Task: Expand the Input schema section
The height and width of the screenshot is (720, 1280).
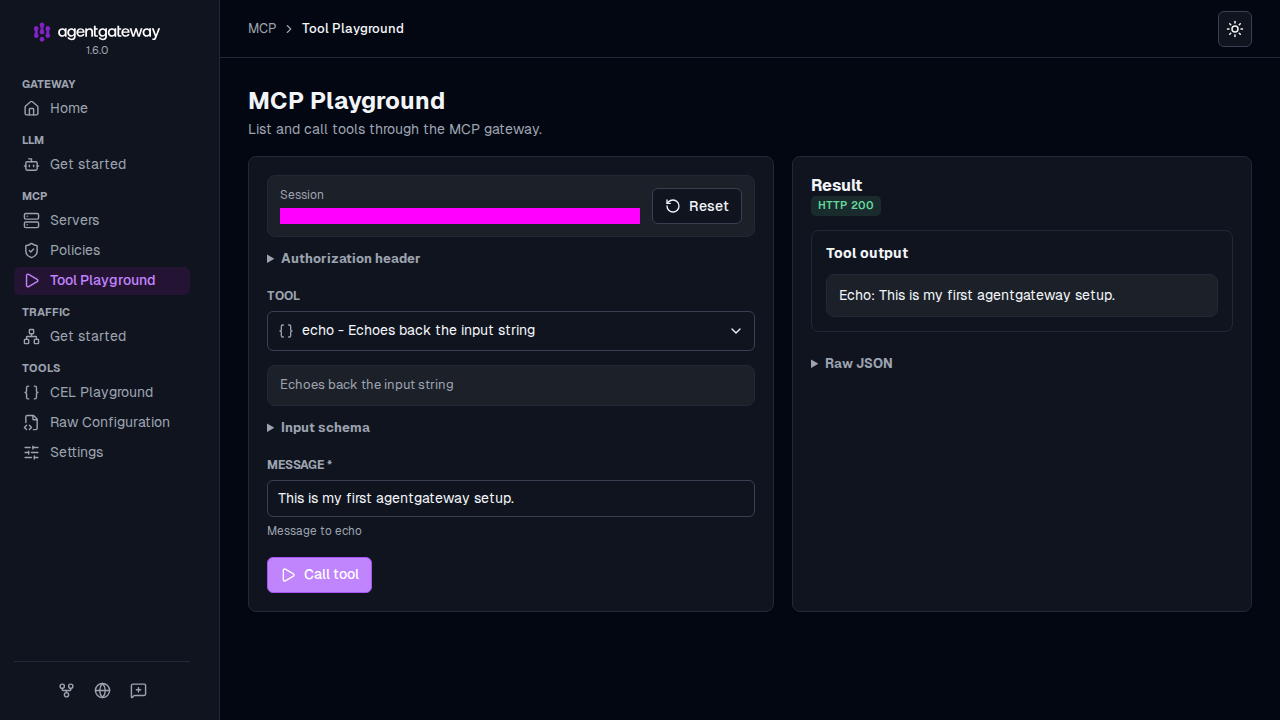Action: pyautogui.click(x=319, y=427)
